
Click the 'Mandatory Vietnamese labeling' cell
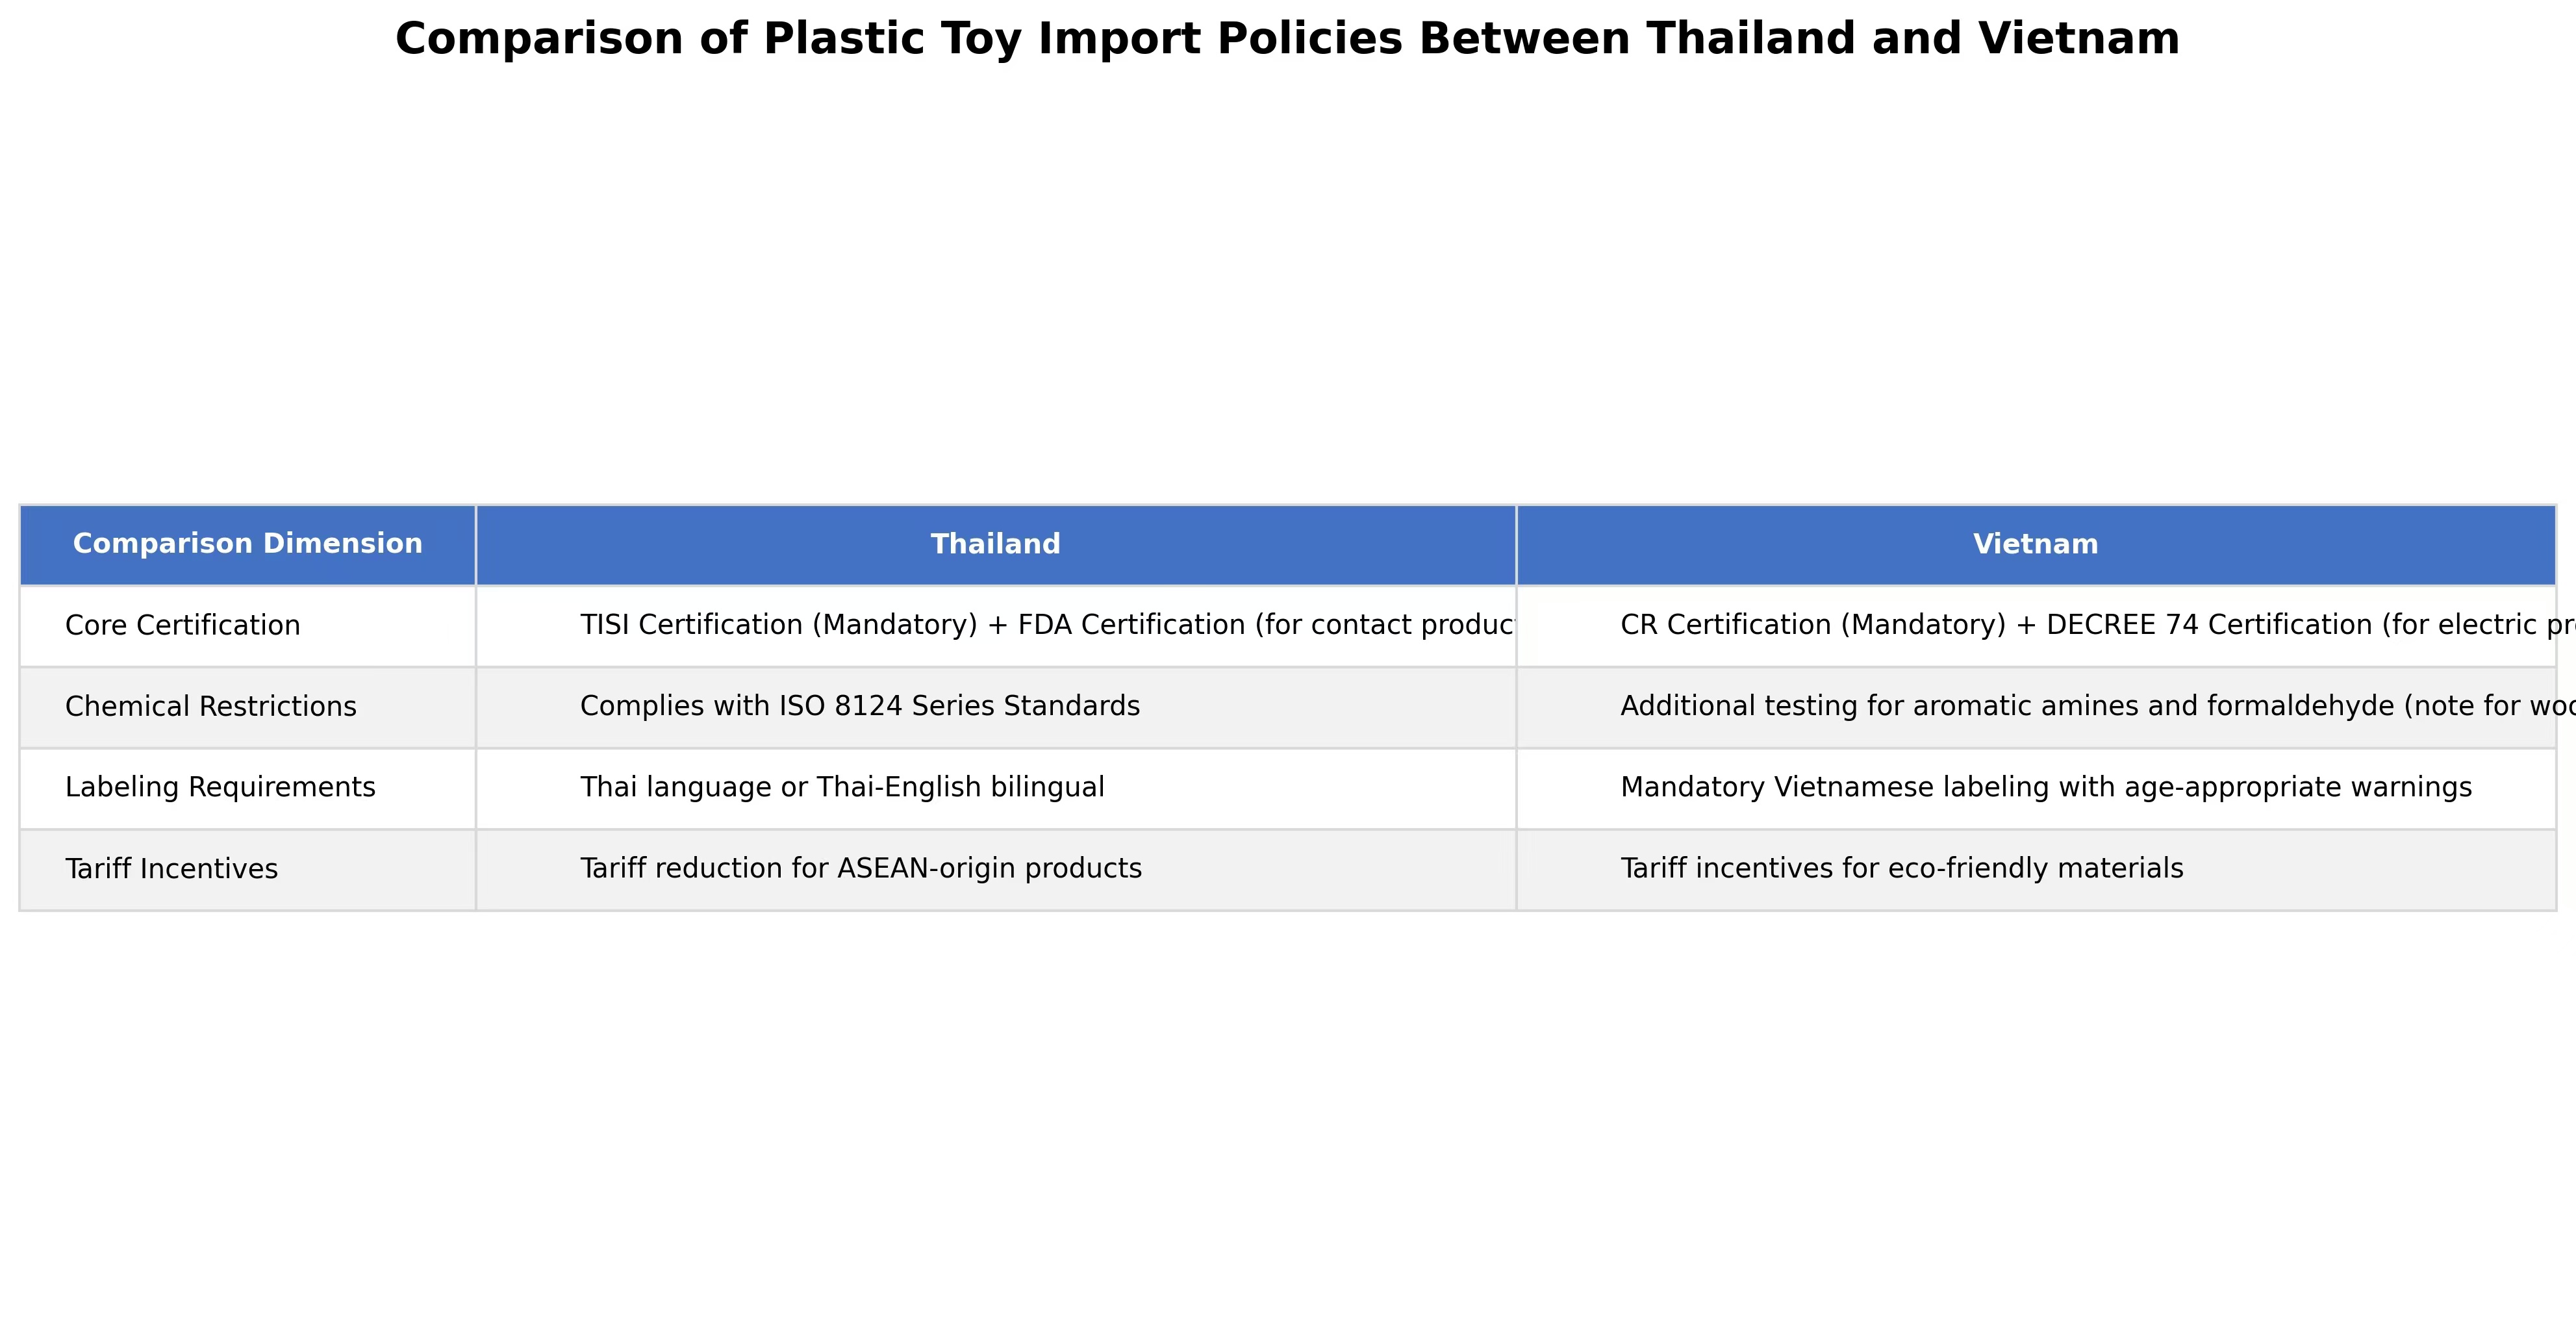(x=2045, y=788)
